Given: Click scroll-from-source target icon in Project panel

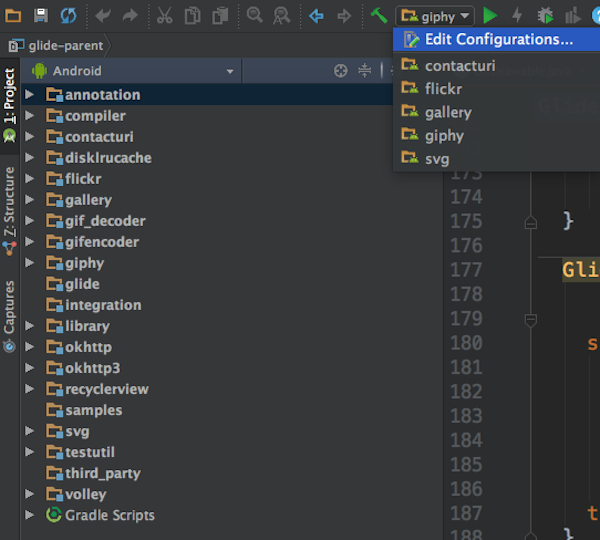Looking at the screenshot, I should 340,71.
